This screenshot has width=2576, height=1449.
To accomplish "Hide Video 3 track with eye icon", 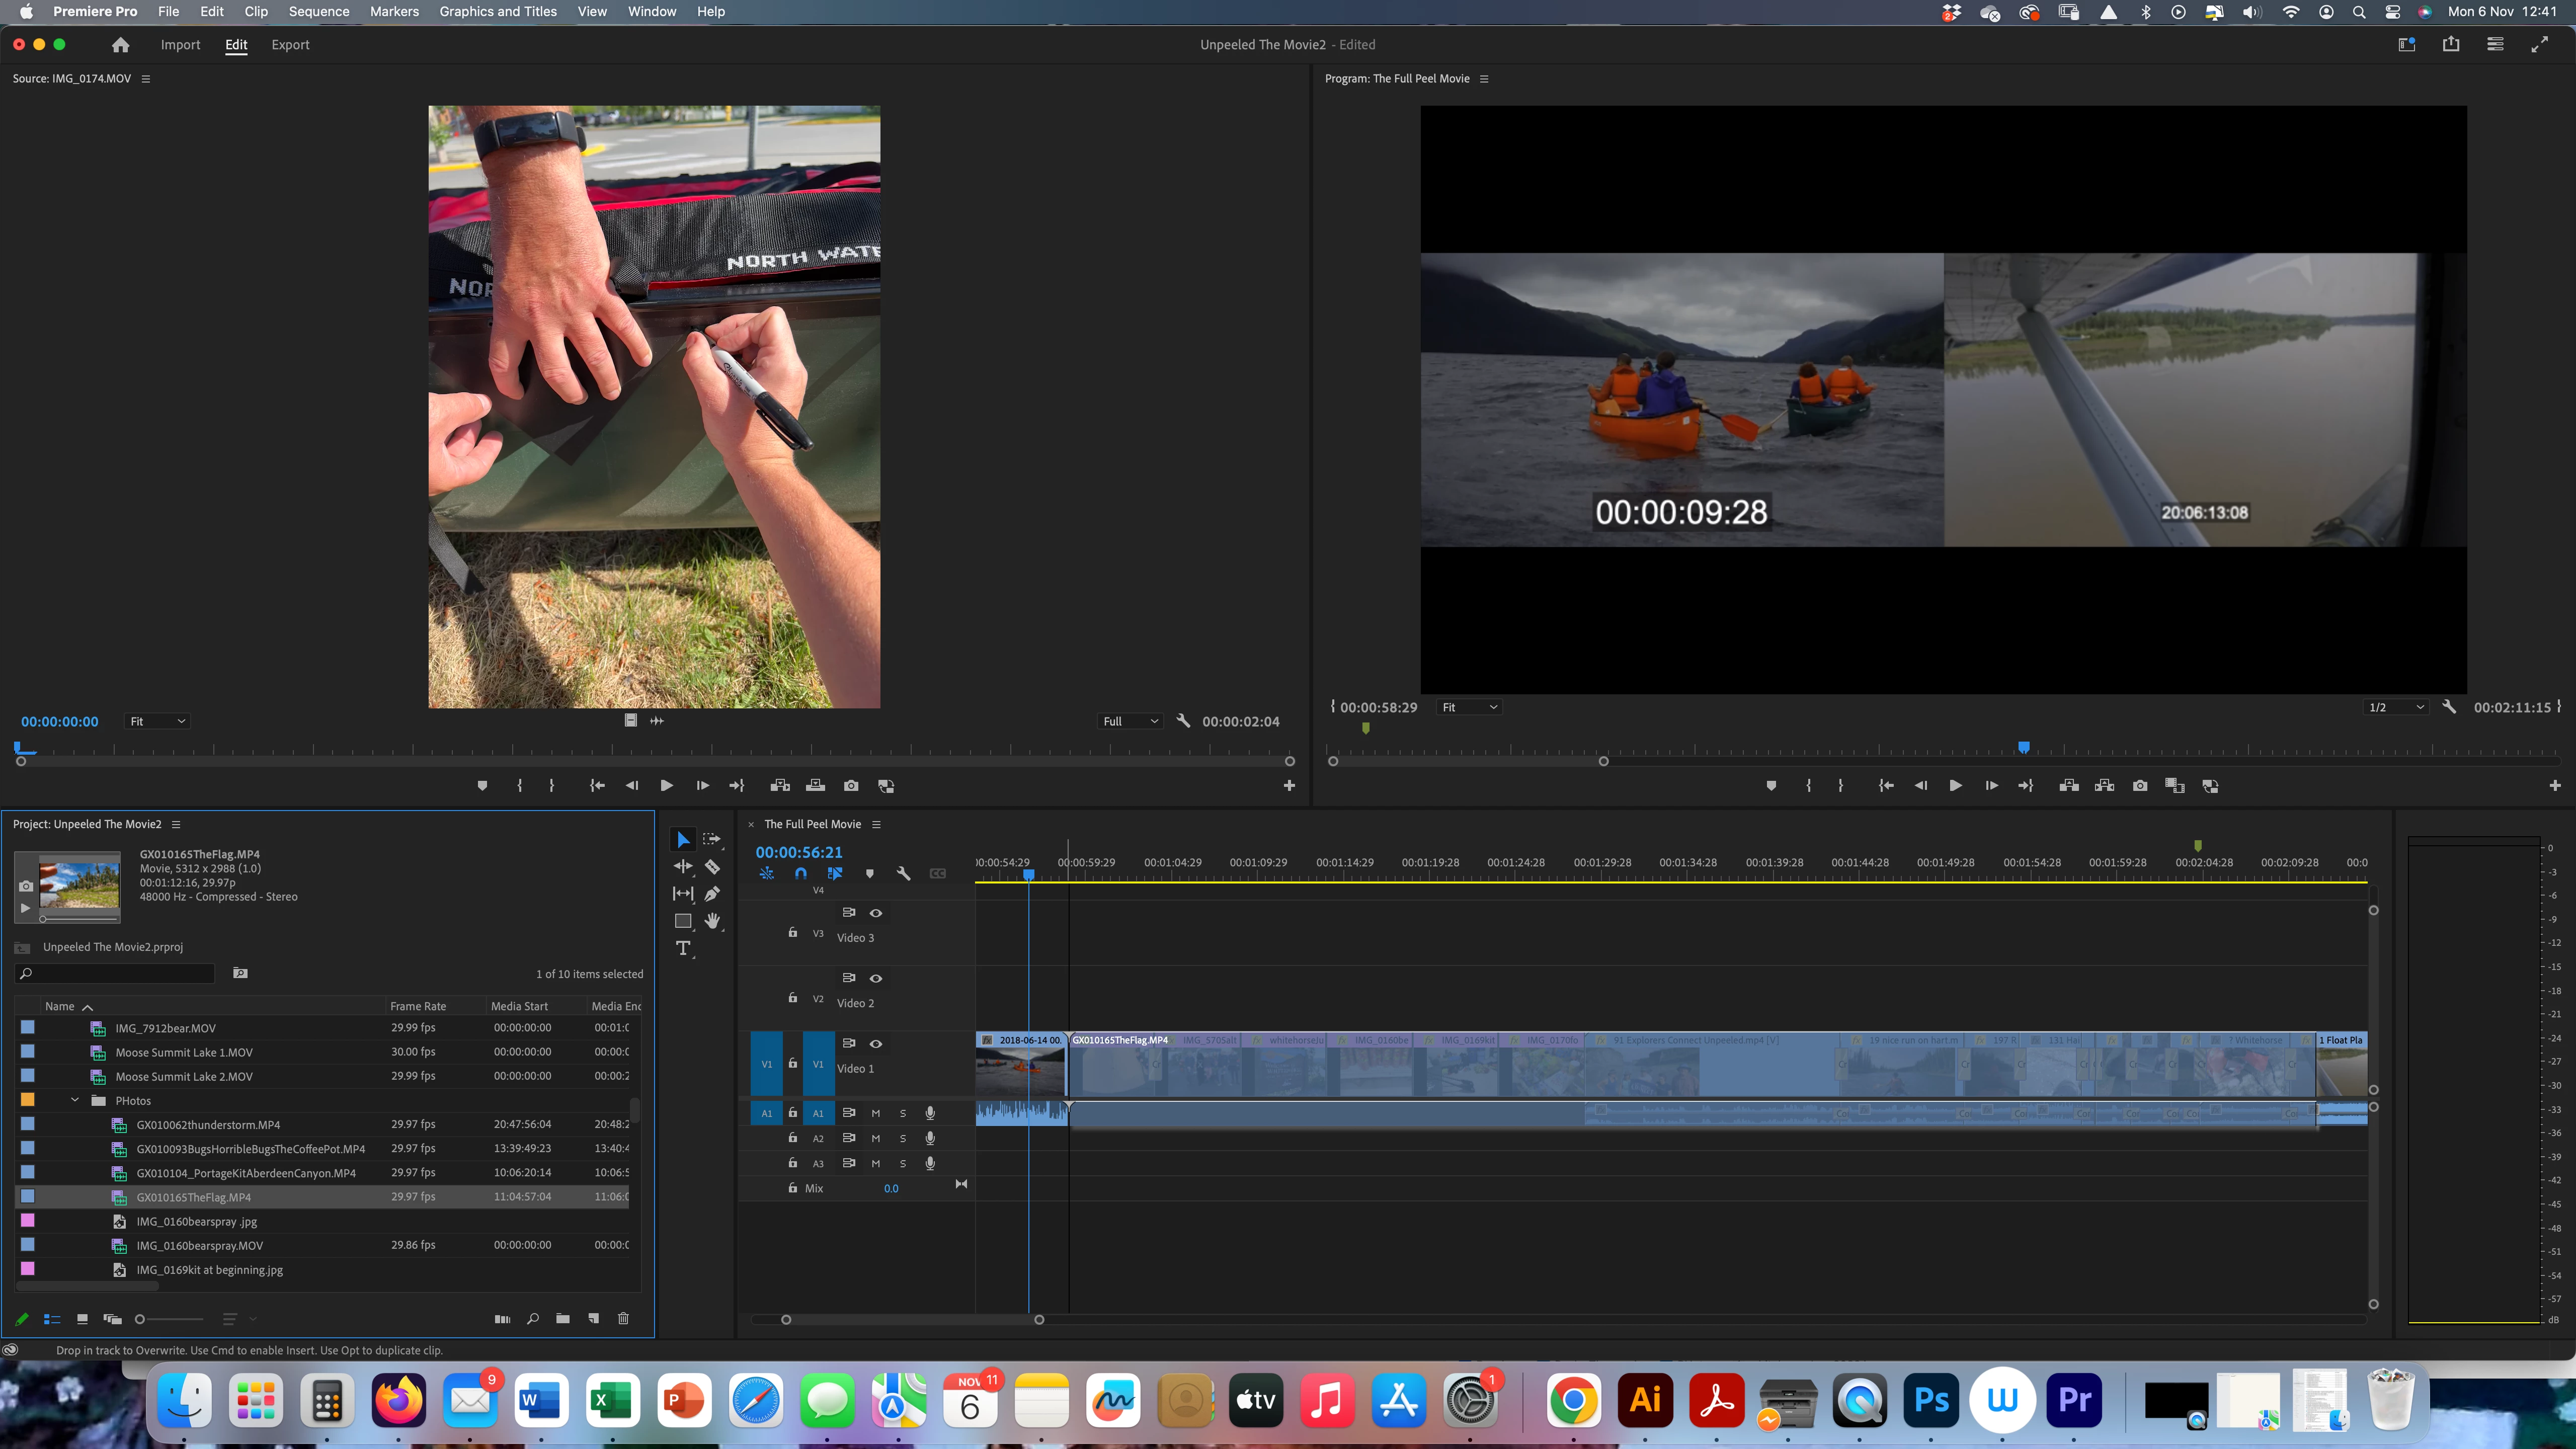I will (876, 912).
